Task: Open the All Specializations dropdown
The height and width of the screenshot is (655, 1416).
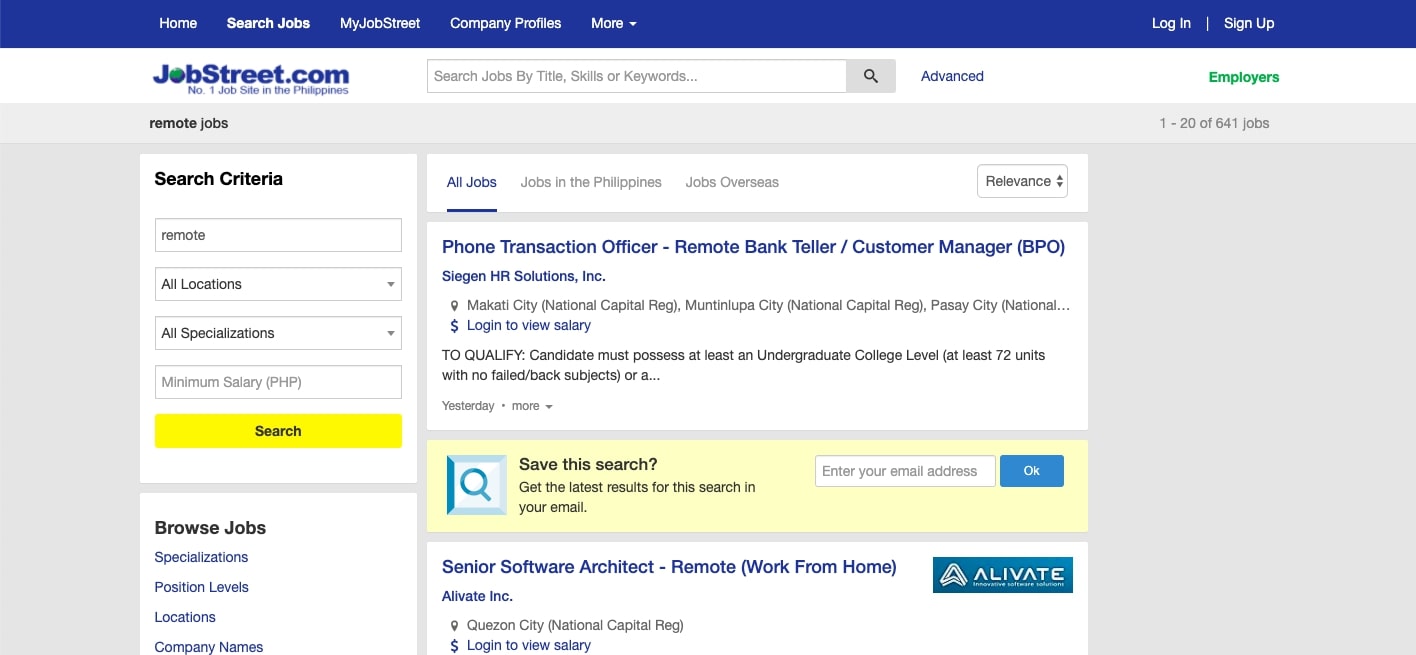Action: [278, 333]
